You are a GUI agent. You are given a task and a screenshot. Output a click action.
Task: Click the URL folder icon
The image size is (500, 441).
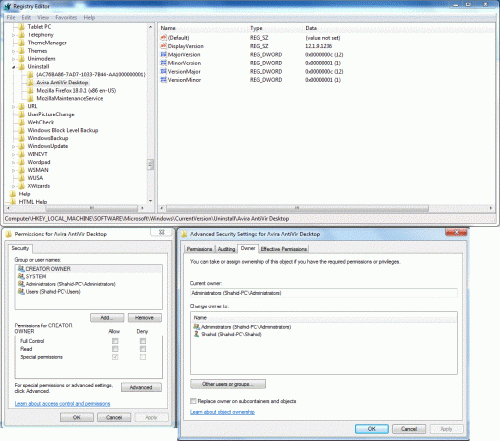tap(22, 106)
